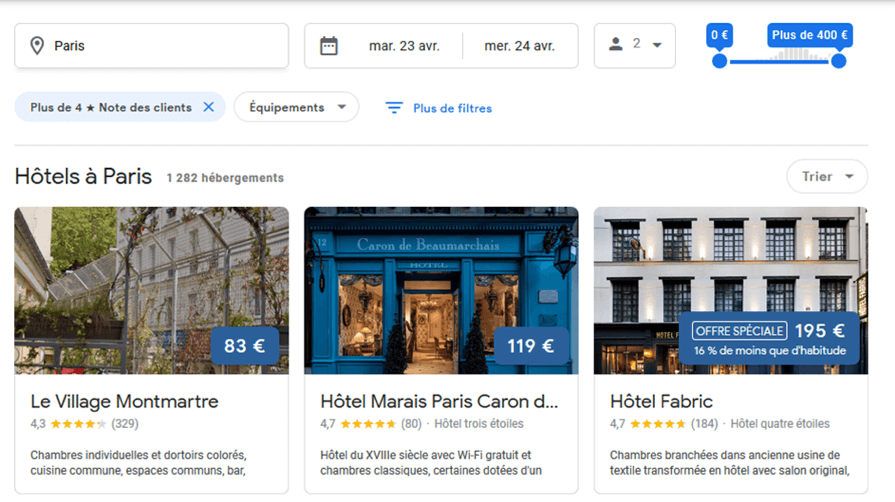Click the guest person icon
Viewport: 895px width, 502px height.
(x=615, y=44)
